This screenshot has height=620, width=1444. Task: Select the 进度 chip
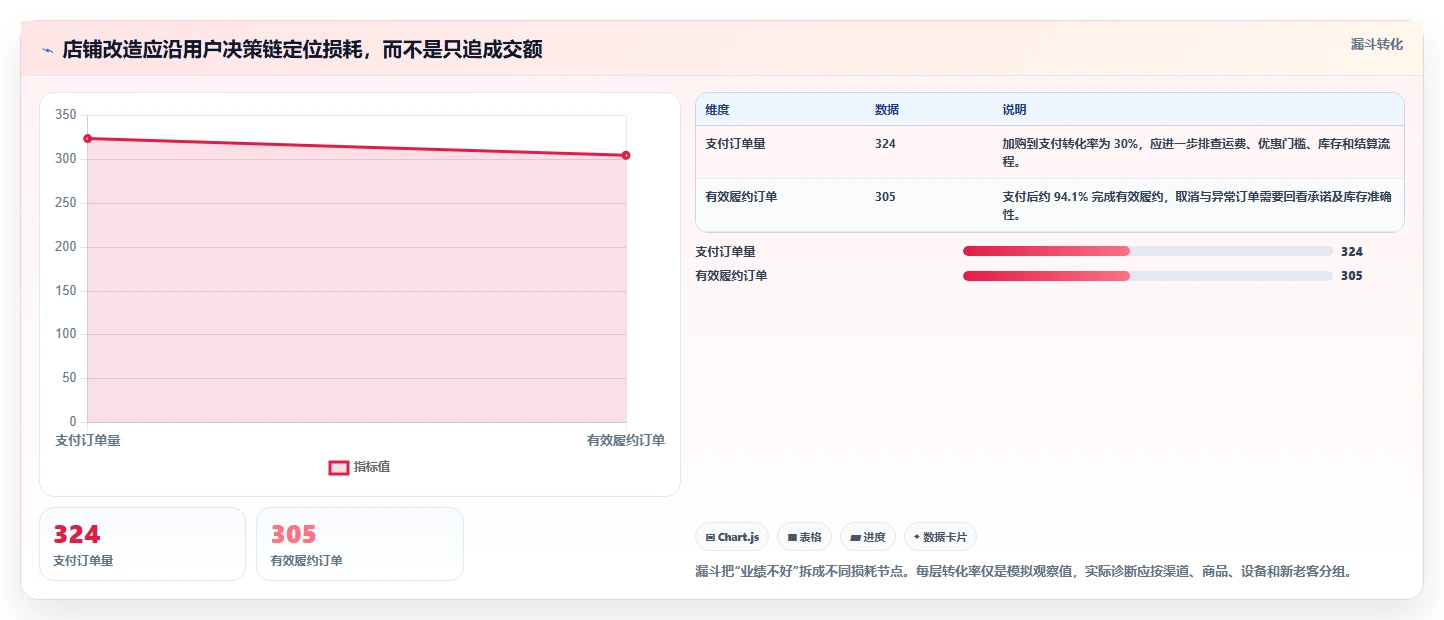pyautogui.click(x=868, y=537)
